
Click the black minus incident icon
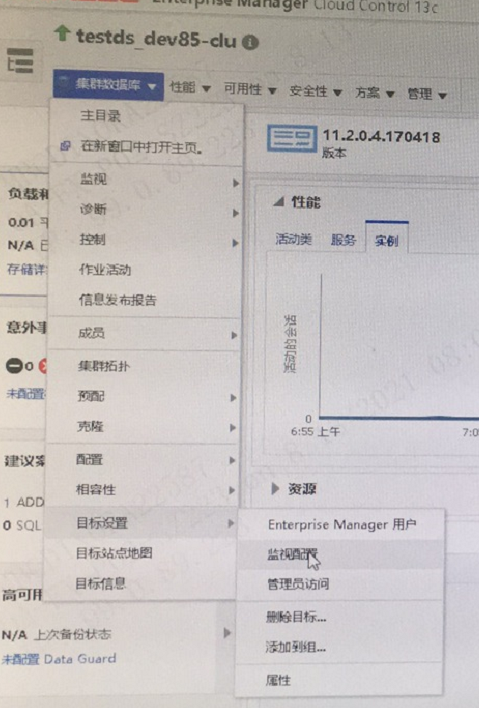point(14,365)
